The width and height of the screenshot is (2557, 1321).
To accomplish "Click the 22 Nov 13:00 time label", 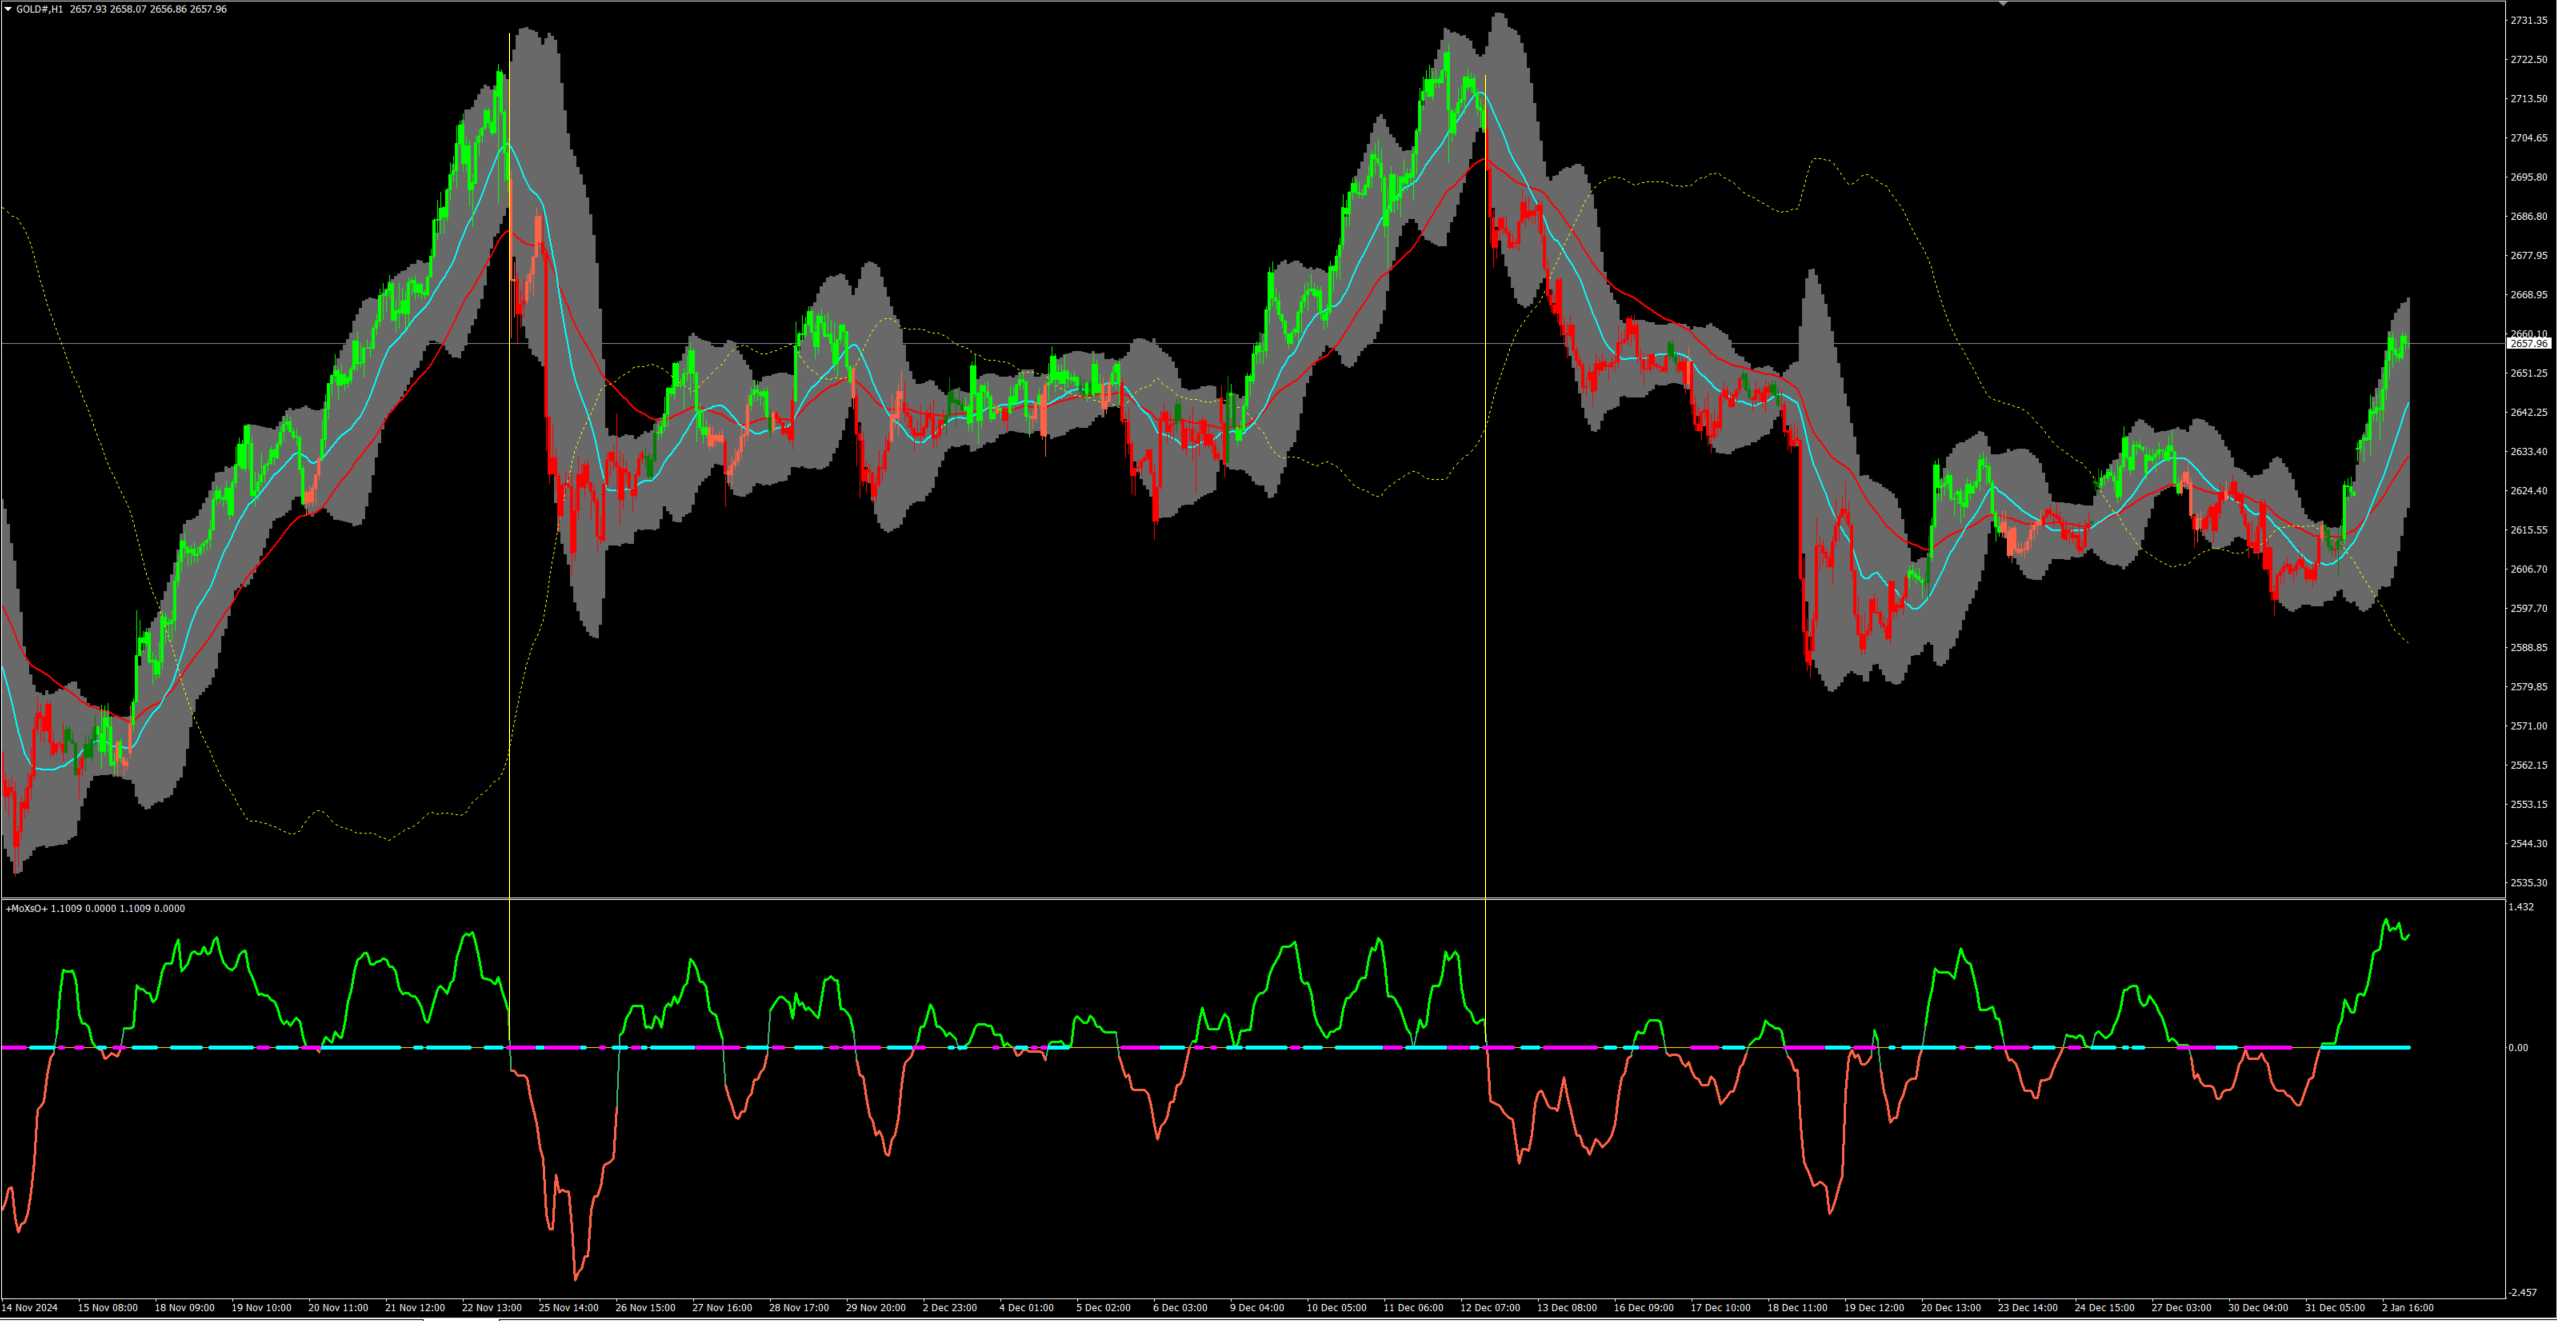I will coord(491,1307).
